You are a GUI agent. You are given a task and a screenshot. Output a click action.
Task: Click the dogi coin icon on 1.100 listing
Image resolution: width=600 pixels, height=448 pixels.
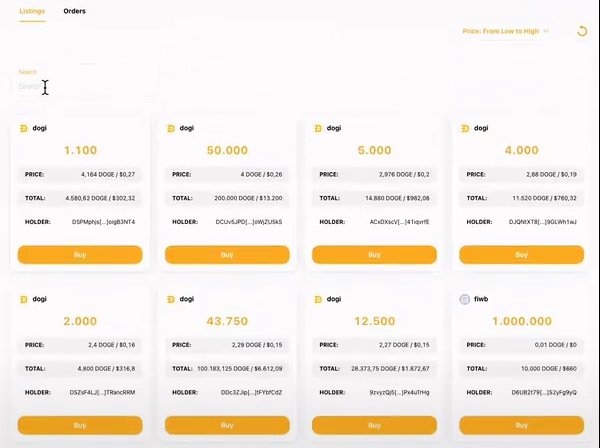24,129
